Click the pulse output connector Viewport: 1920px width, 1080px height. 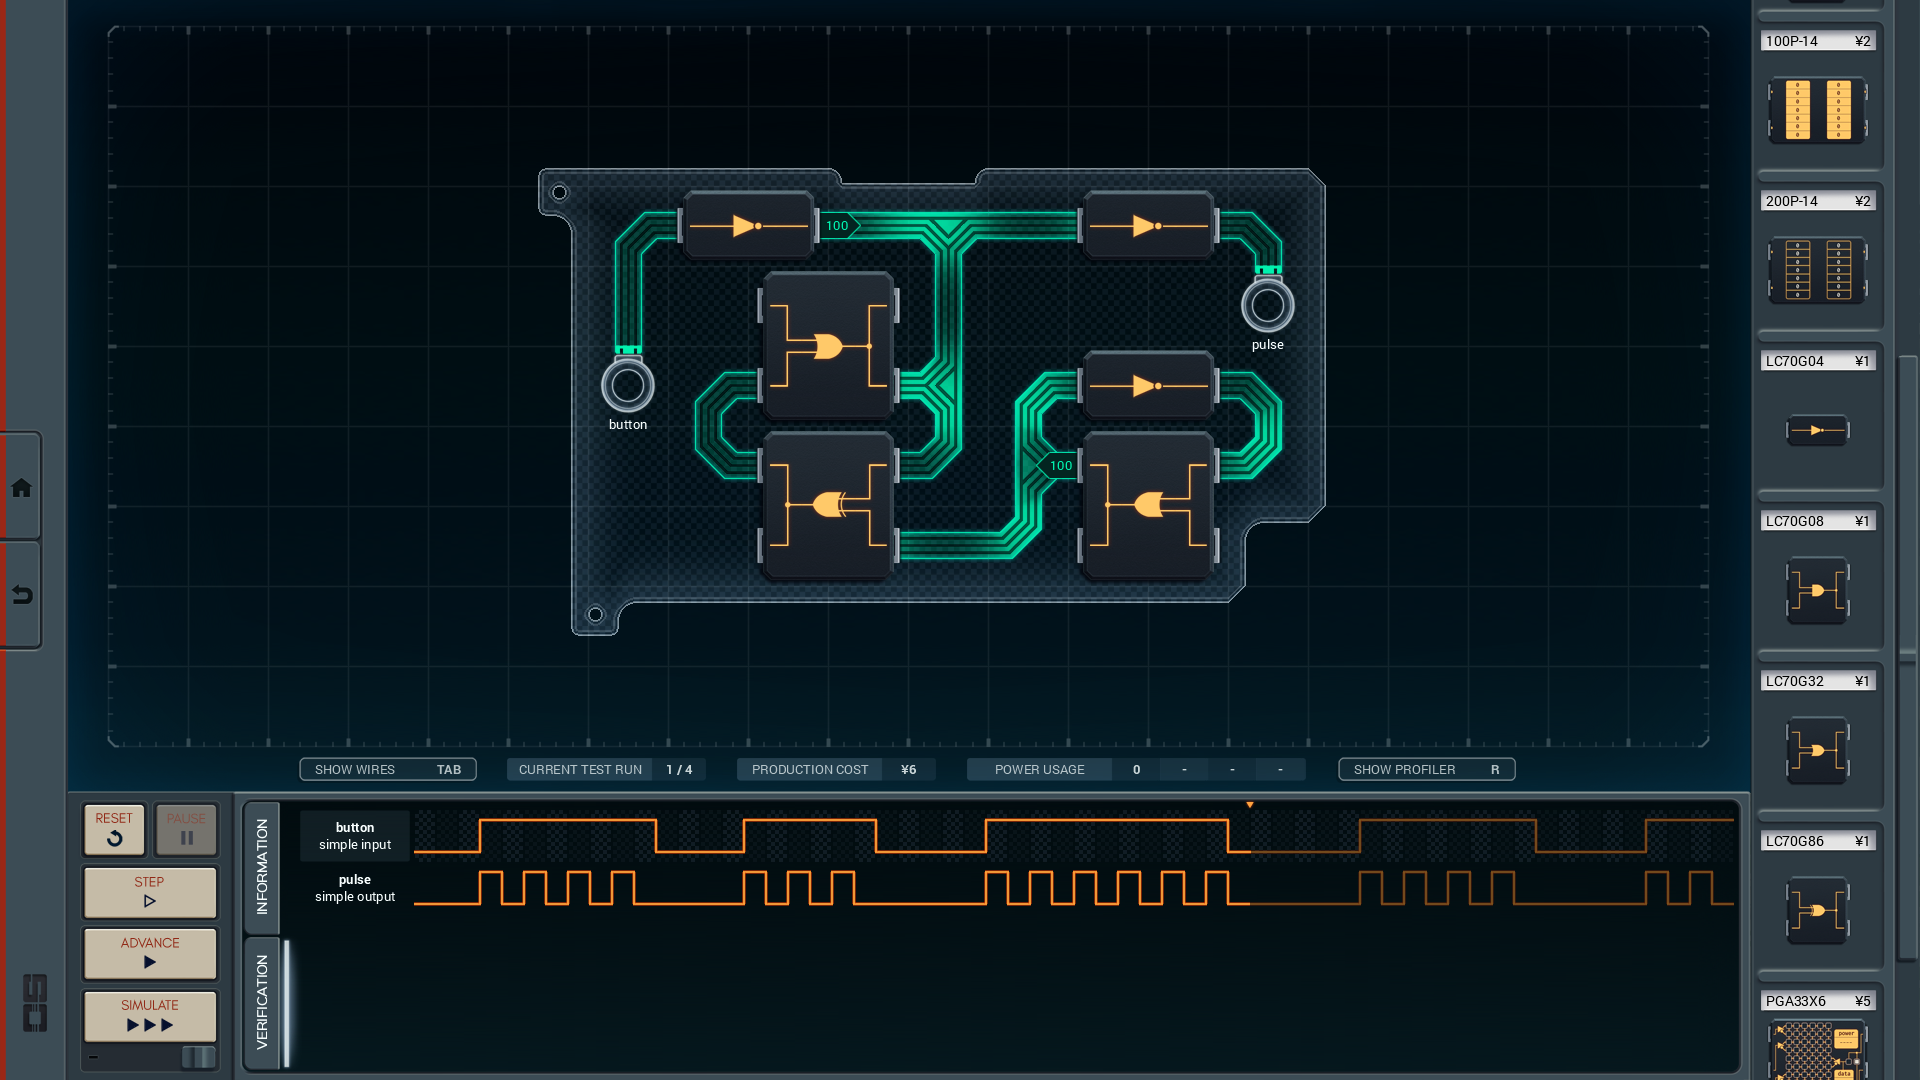click(x=1268, y=306)
